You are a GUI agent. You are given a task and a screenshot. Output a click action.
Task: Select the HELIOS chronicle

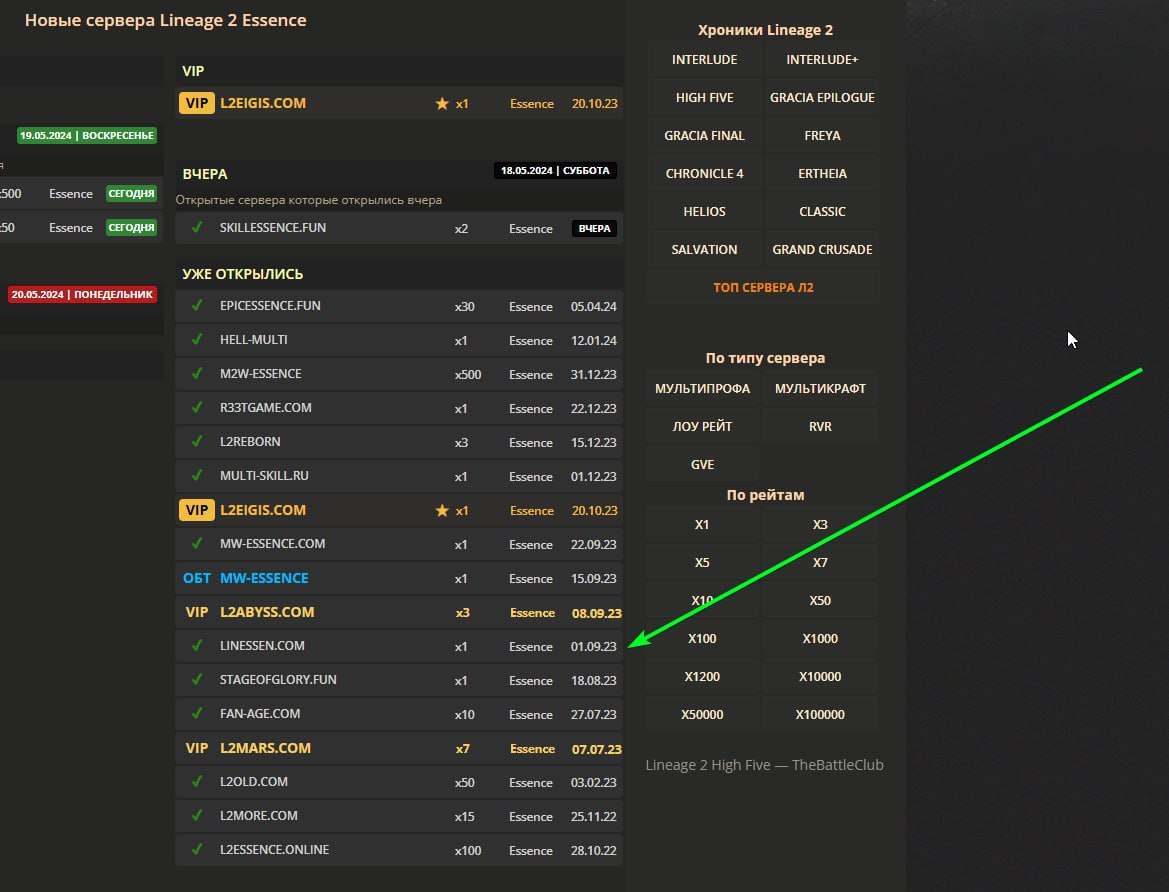click(x=705, y=212)
